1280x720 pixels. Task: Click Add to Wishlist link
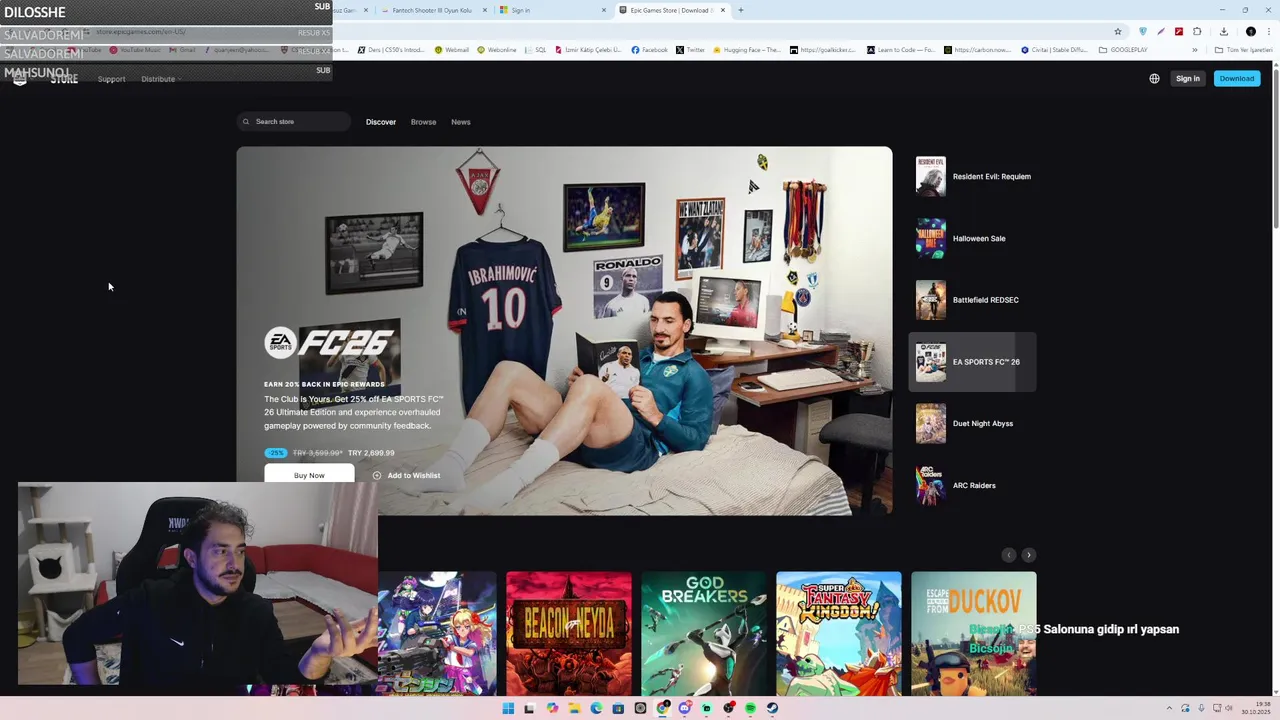coord(406,475)
